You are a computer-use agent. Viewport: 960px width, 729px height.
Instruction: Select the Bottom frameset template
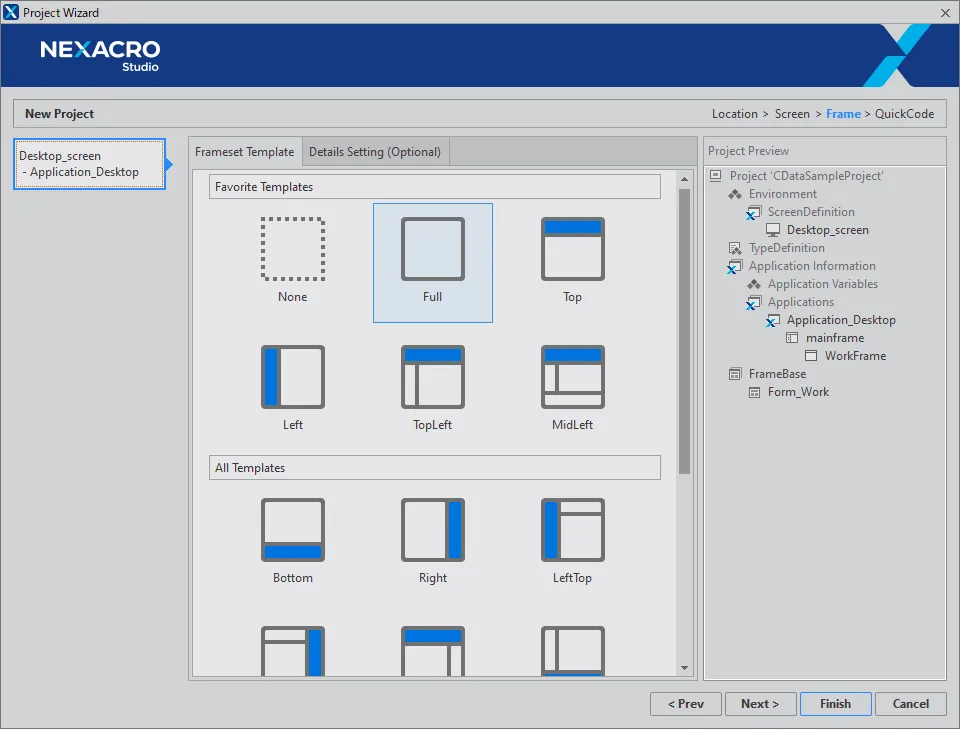[x=293, y=530]
